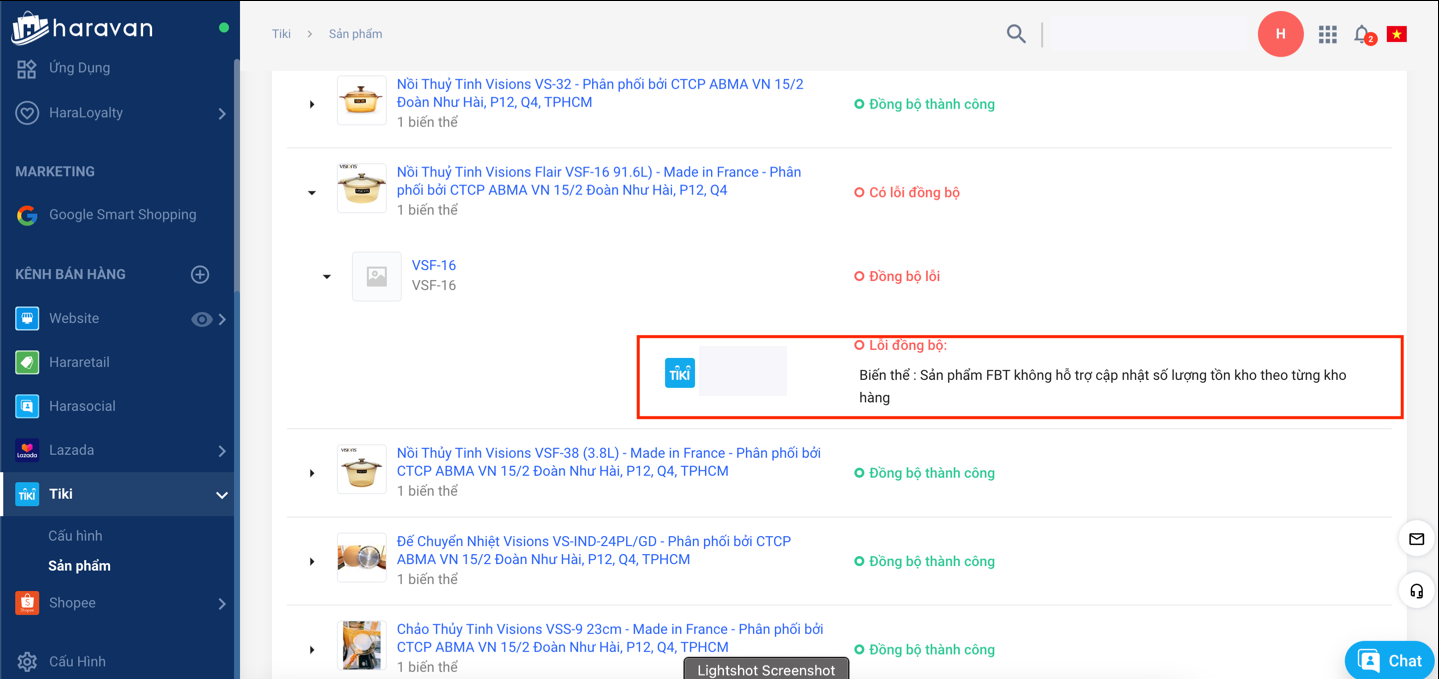Viewport: 1439px width, 679px height.
Task: Open the Harasocial menu item
Action: (x=82, y=406)
